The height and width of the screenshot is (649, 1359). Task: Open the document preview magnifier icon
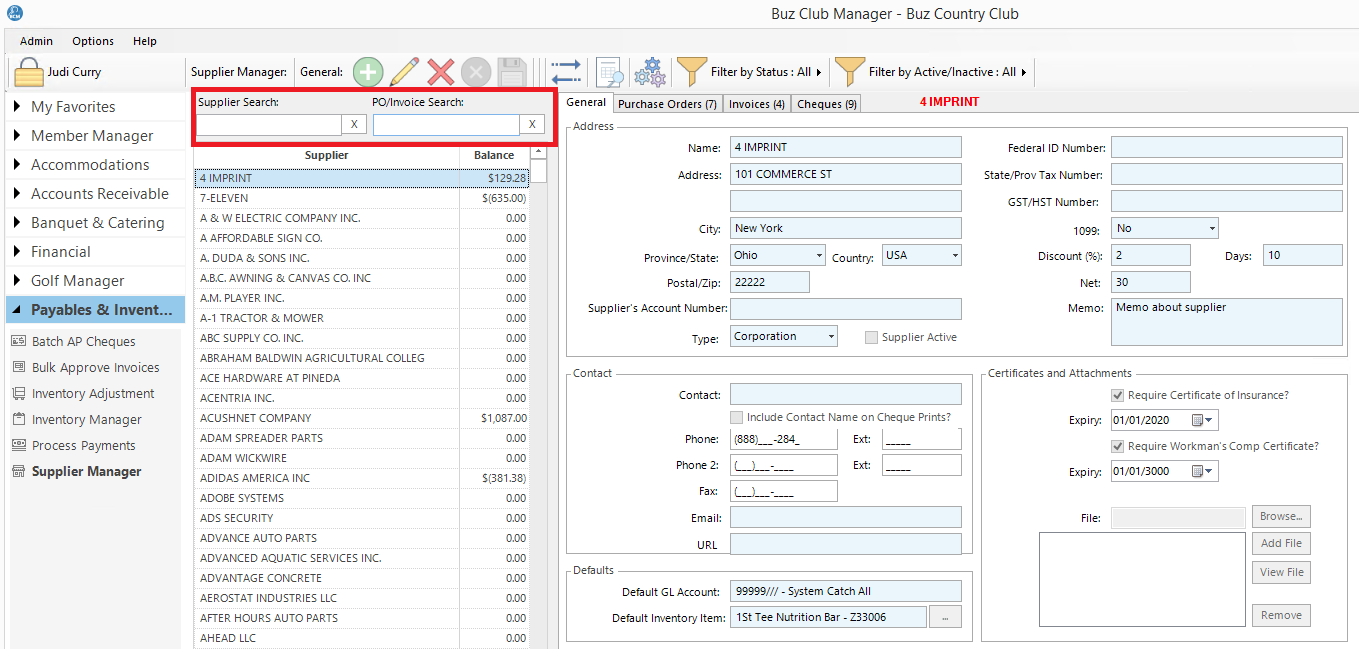tap(609, 72)
